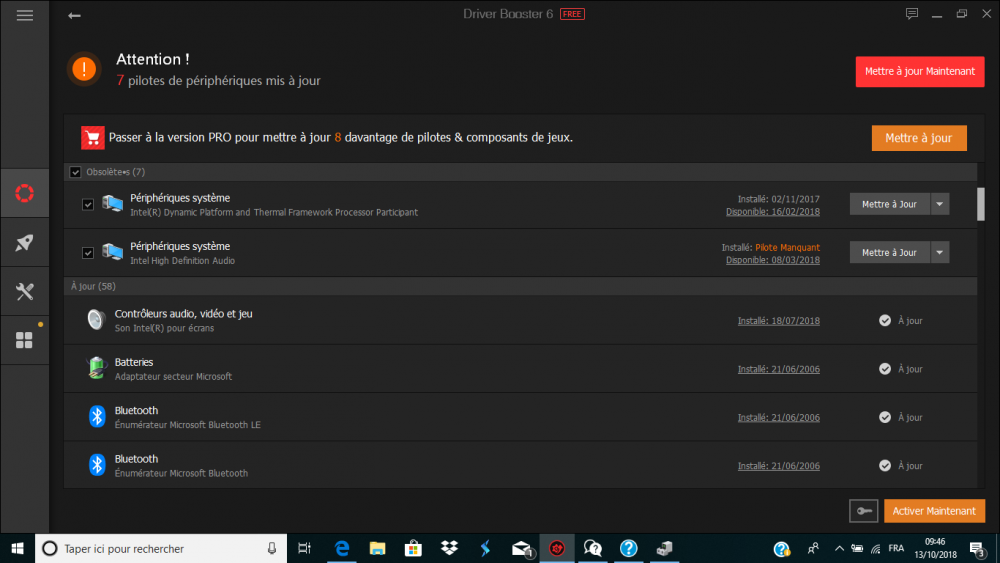Uncheck Intel Dynamic Platform driver checkbox
The width and height of the screenshot is (1000, 563).
[x=88, y=205]
